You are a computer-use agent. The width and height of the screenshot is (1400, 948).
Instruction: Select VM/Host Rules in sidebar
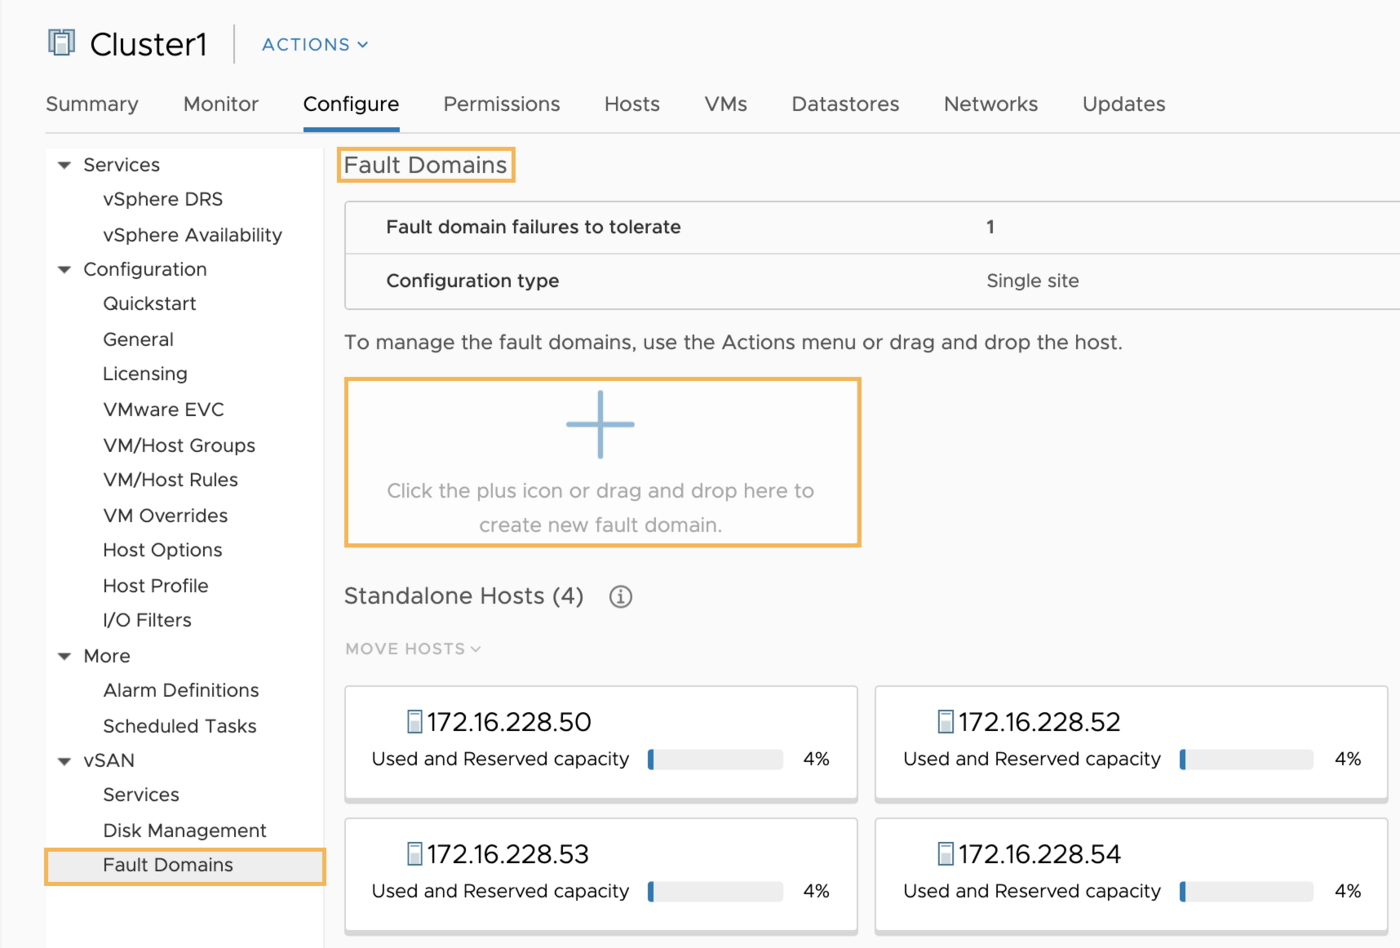click(170, 480)
